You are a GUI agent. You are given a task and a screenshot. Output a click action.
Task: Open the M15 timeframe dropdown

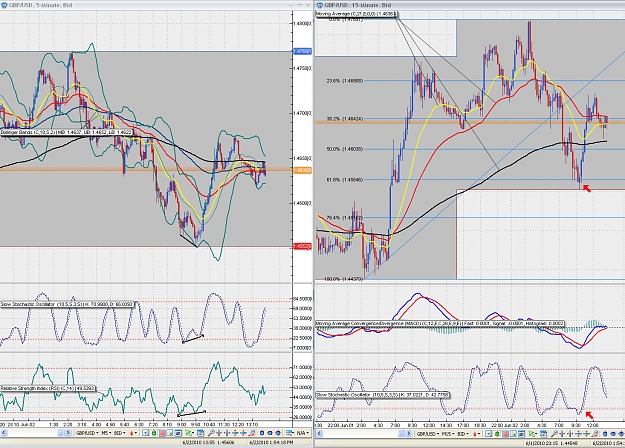click(448, 434)
